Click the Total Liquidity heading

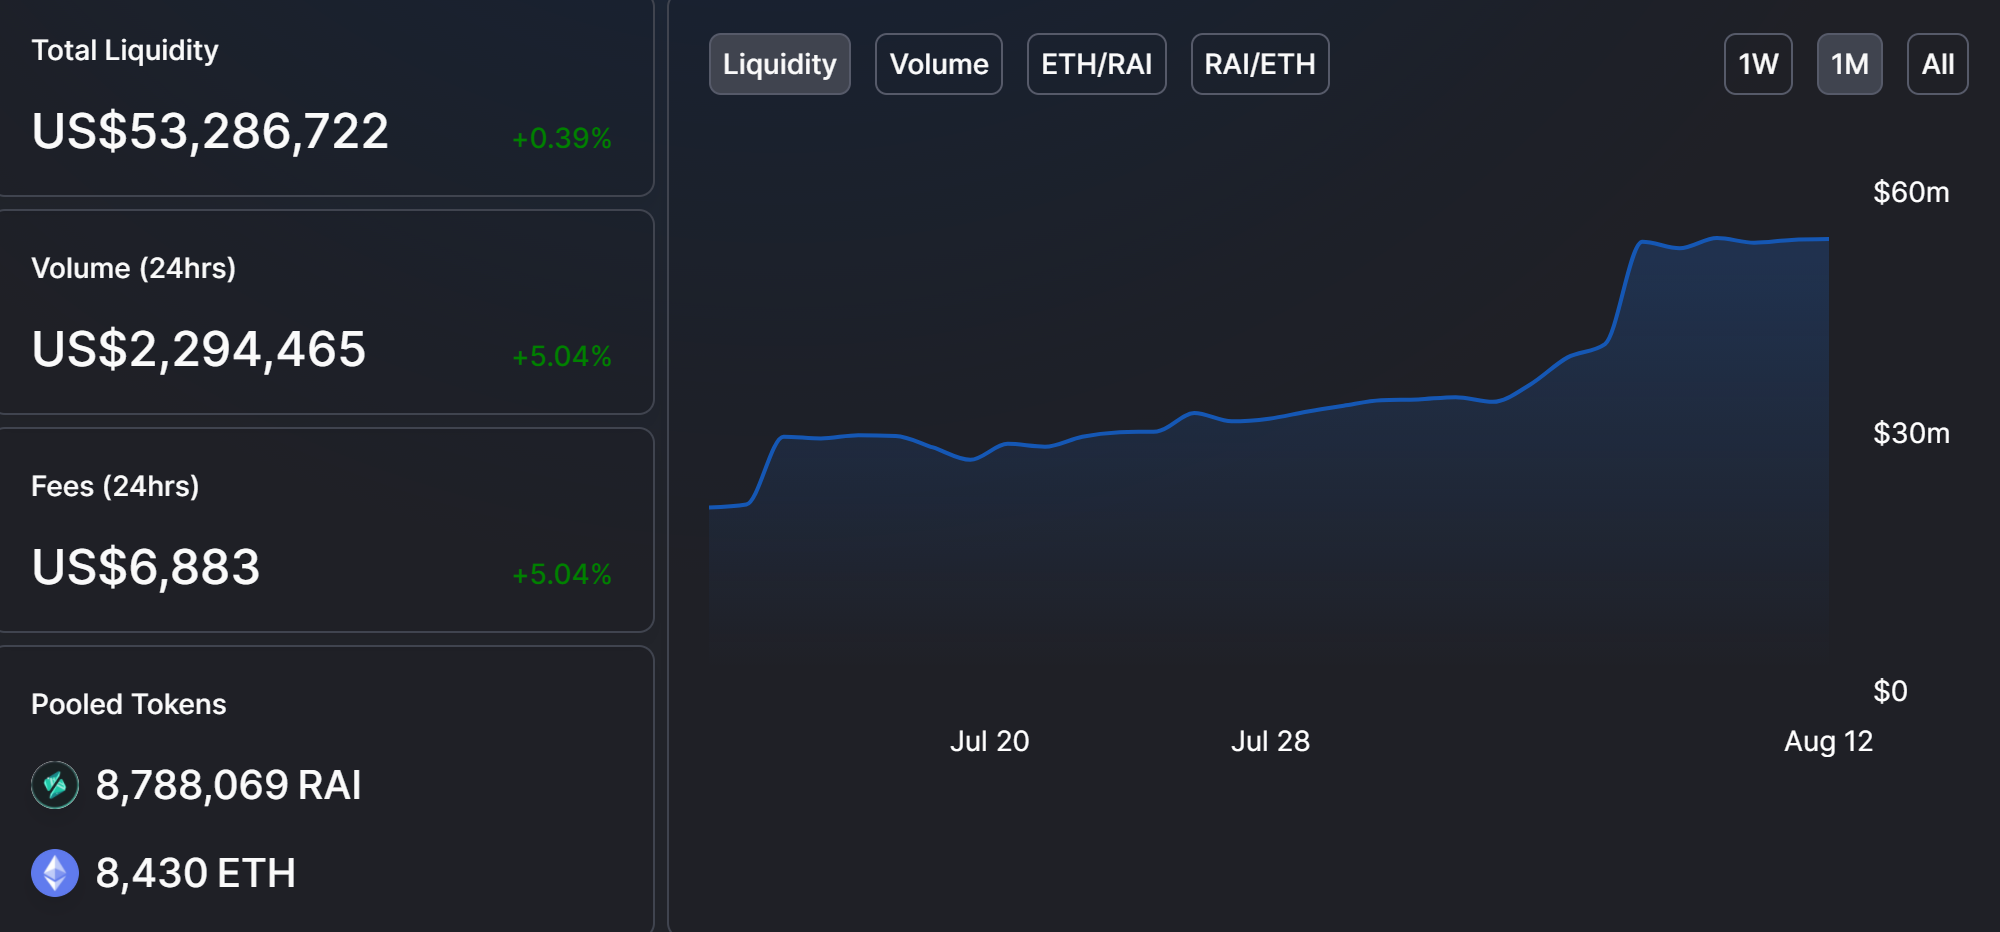125,50
